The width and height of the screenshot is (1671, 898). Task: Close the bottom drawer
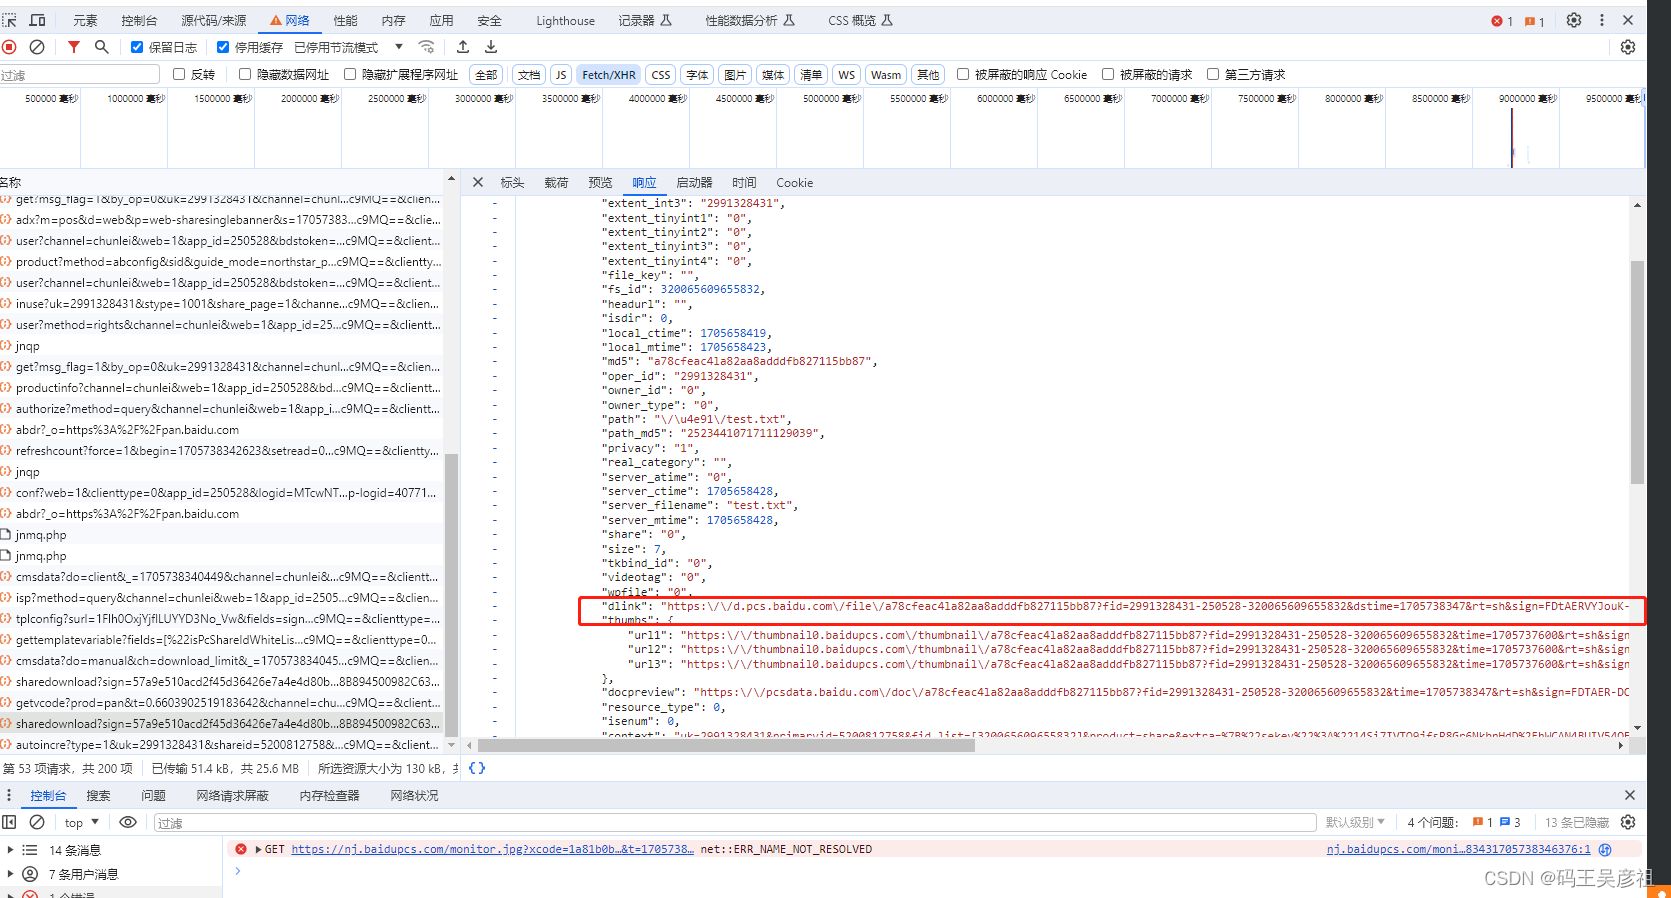pyautogui.click(x=1630, y=795)
